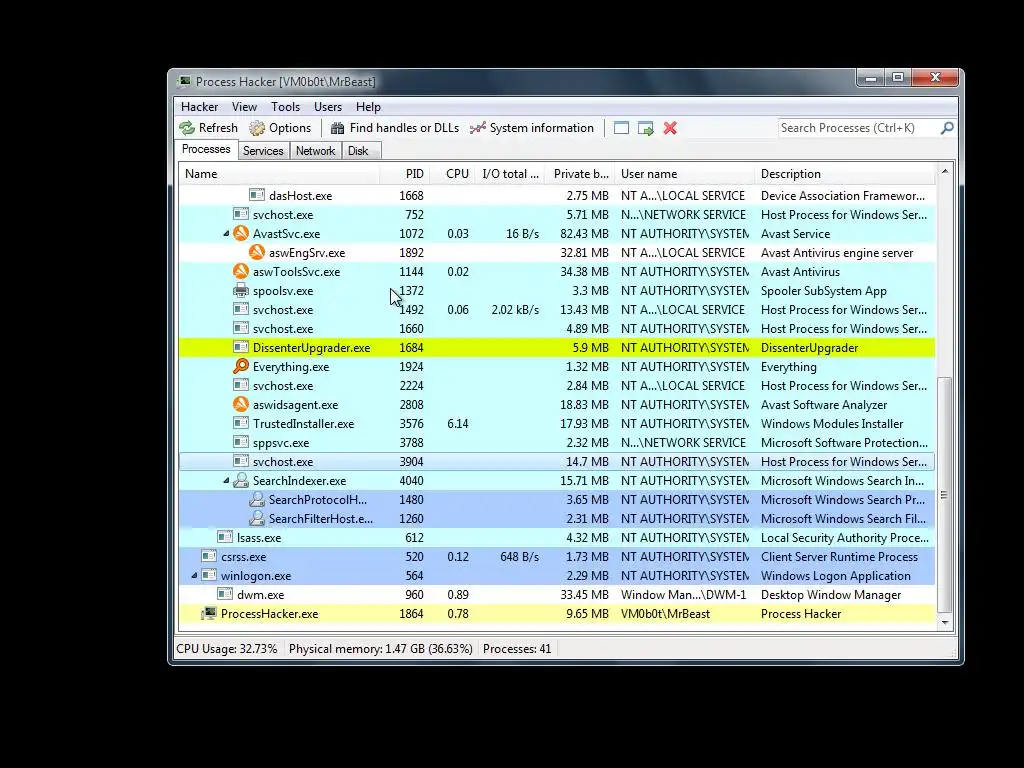Select the csrss.exe process row

coord(557,556)
